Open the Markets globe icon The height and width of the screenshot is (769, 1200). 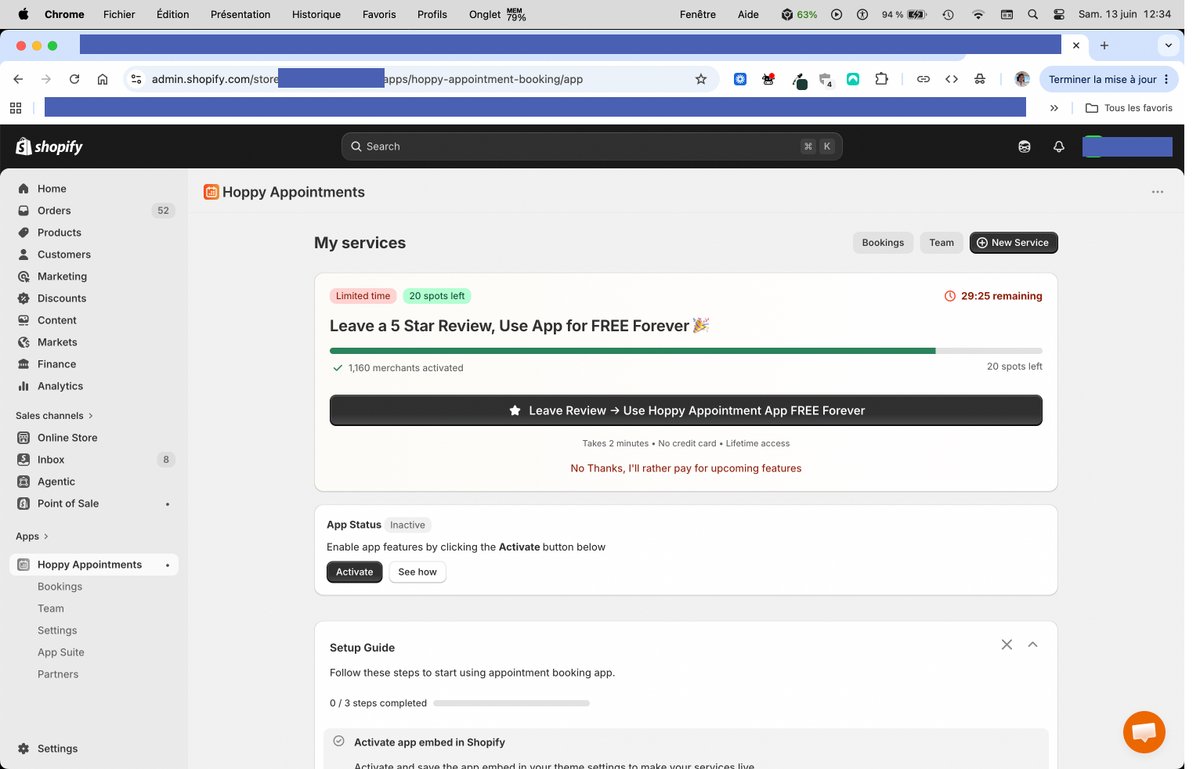23,342
